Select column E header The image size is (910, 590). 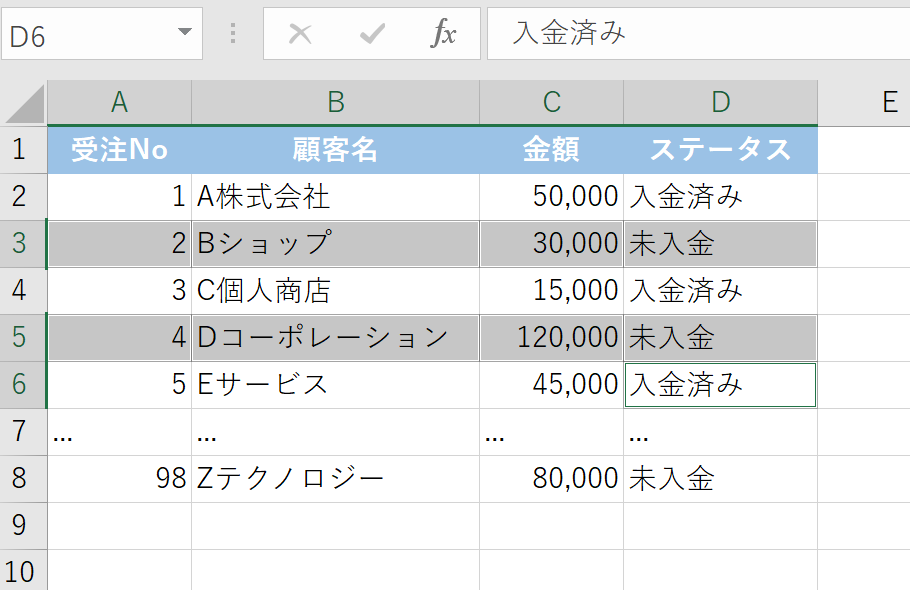[888, 102]
